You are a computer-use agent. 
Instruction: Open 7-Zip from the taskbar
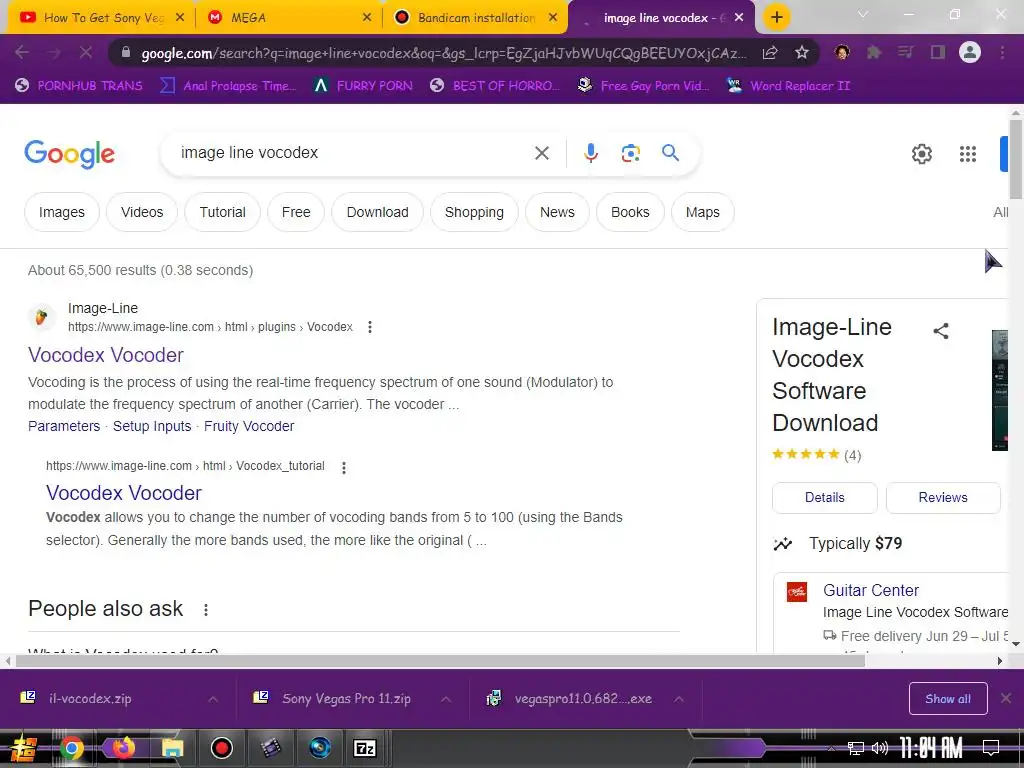[364, 748]
